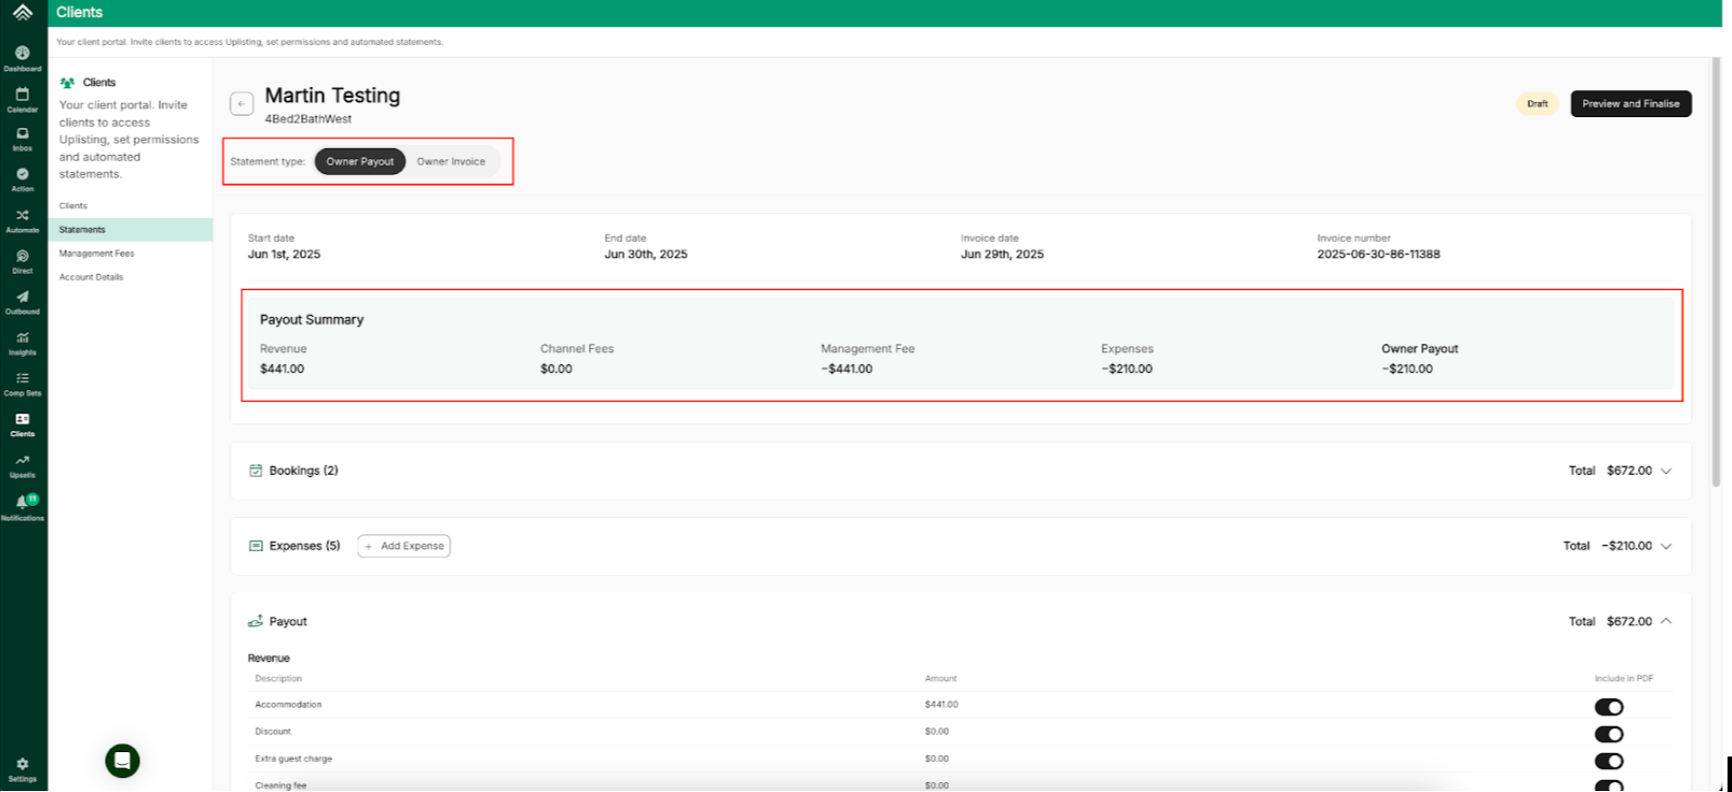Click the 4Bed2BathWest property name
This screenshot has width=1732, height=792.
308,119
